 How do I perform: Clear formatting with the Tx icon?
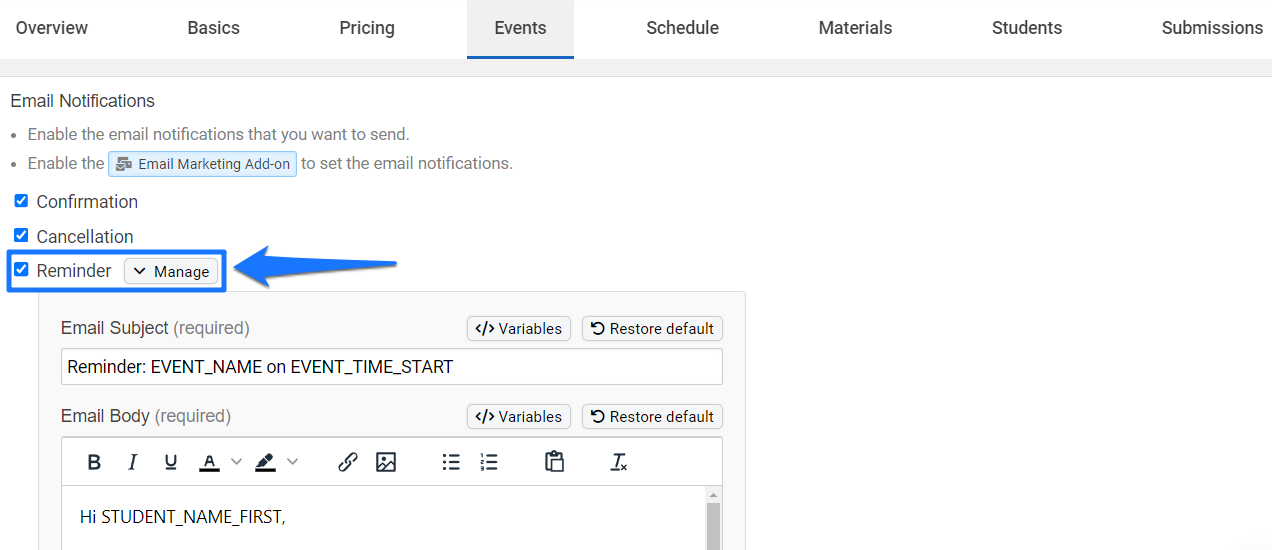point(619,462)
